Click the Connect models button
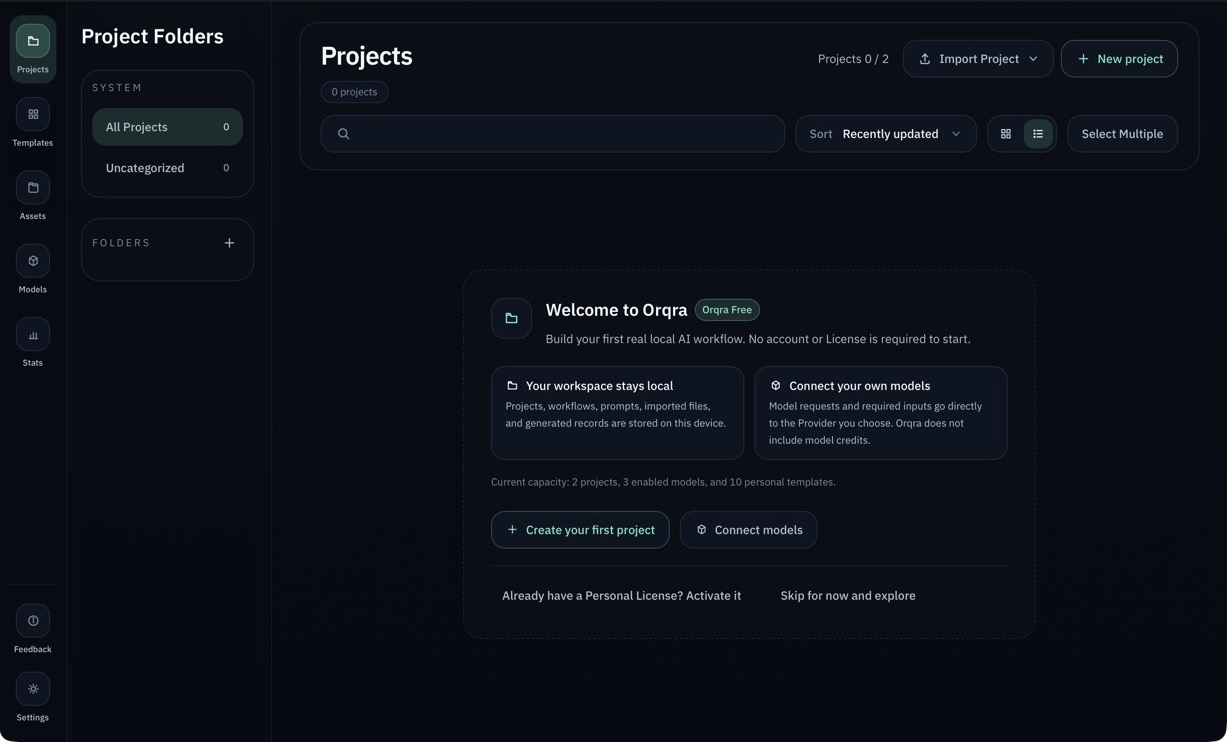1227x742 pixels. pos(749,530)
